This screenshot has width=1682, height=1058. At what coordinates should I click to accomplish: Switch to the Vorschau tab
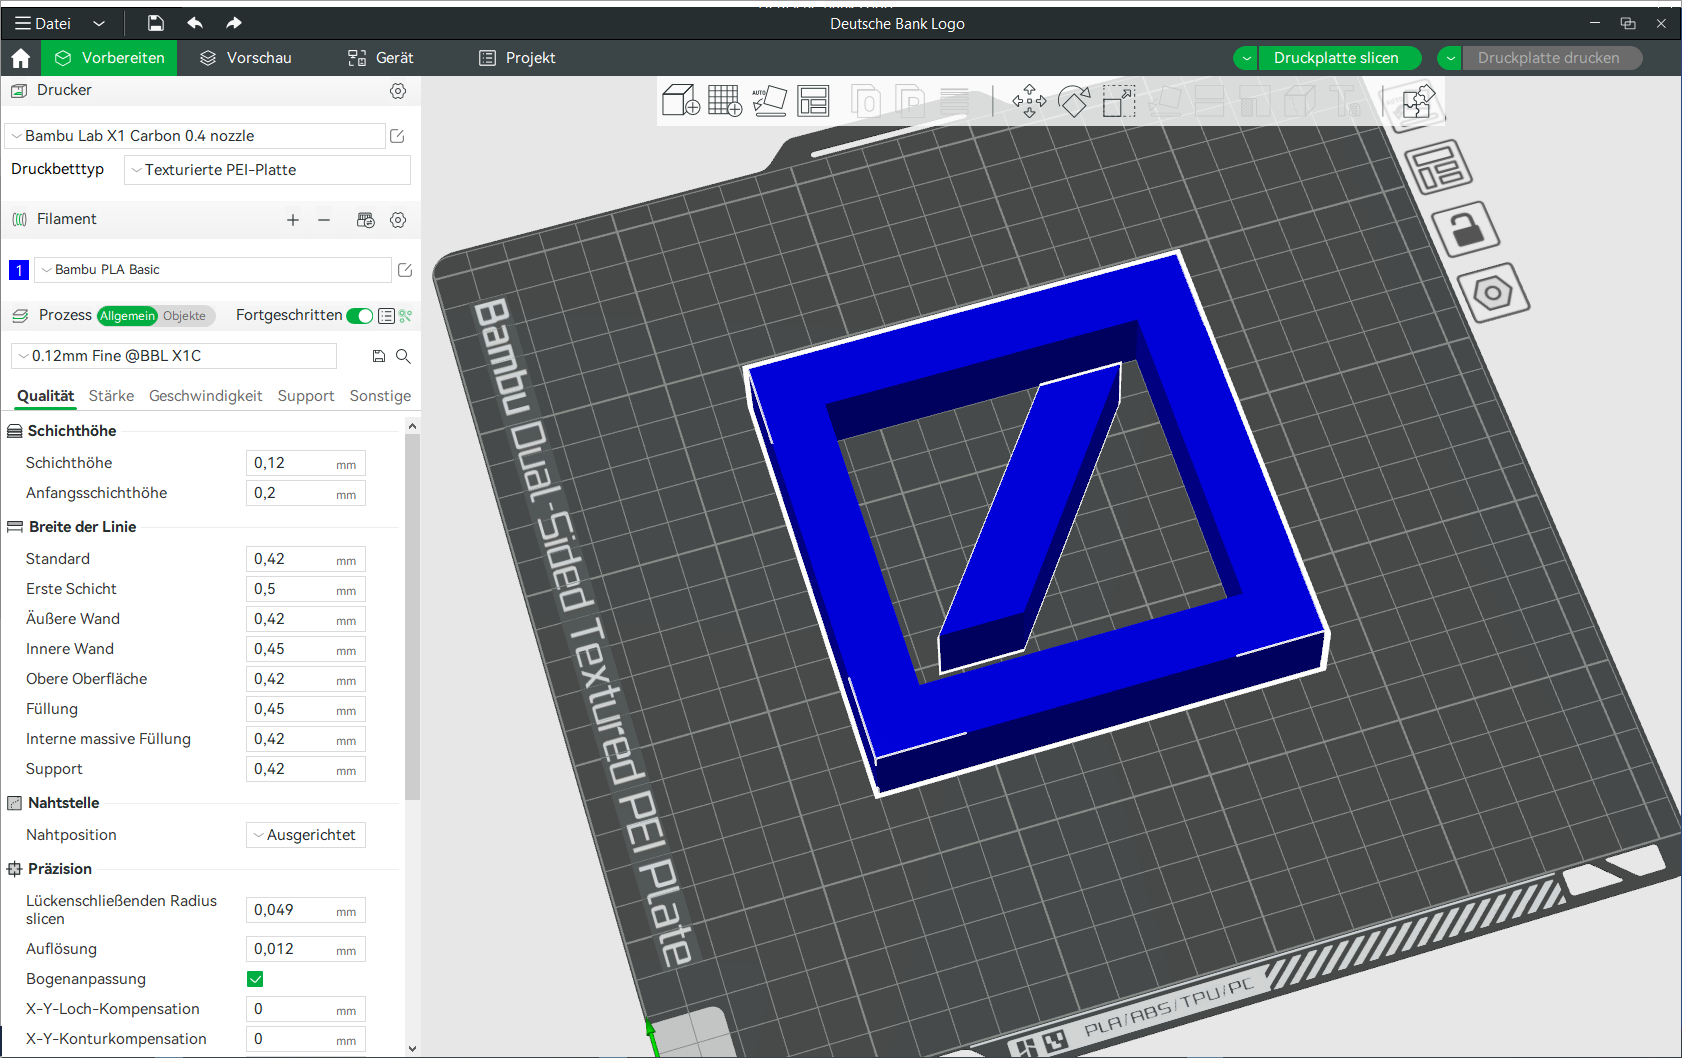246,58
